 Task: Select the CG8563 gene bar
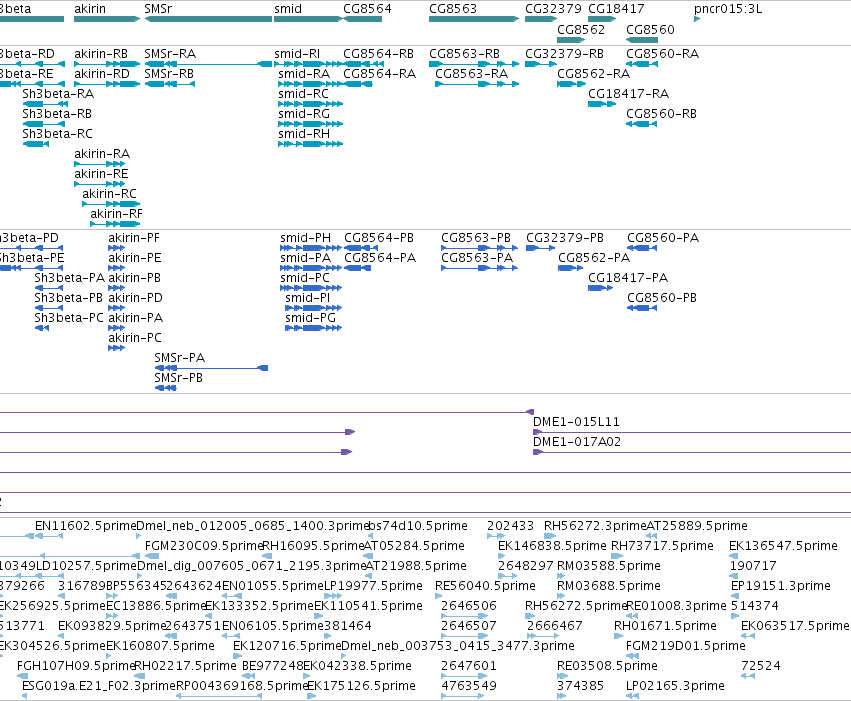474,19
